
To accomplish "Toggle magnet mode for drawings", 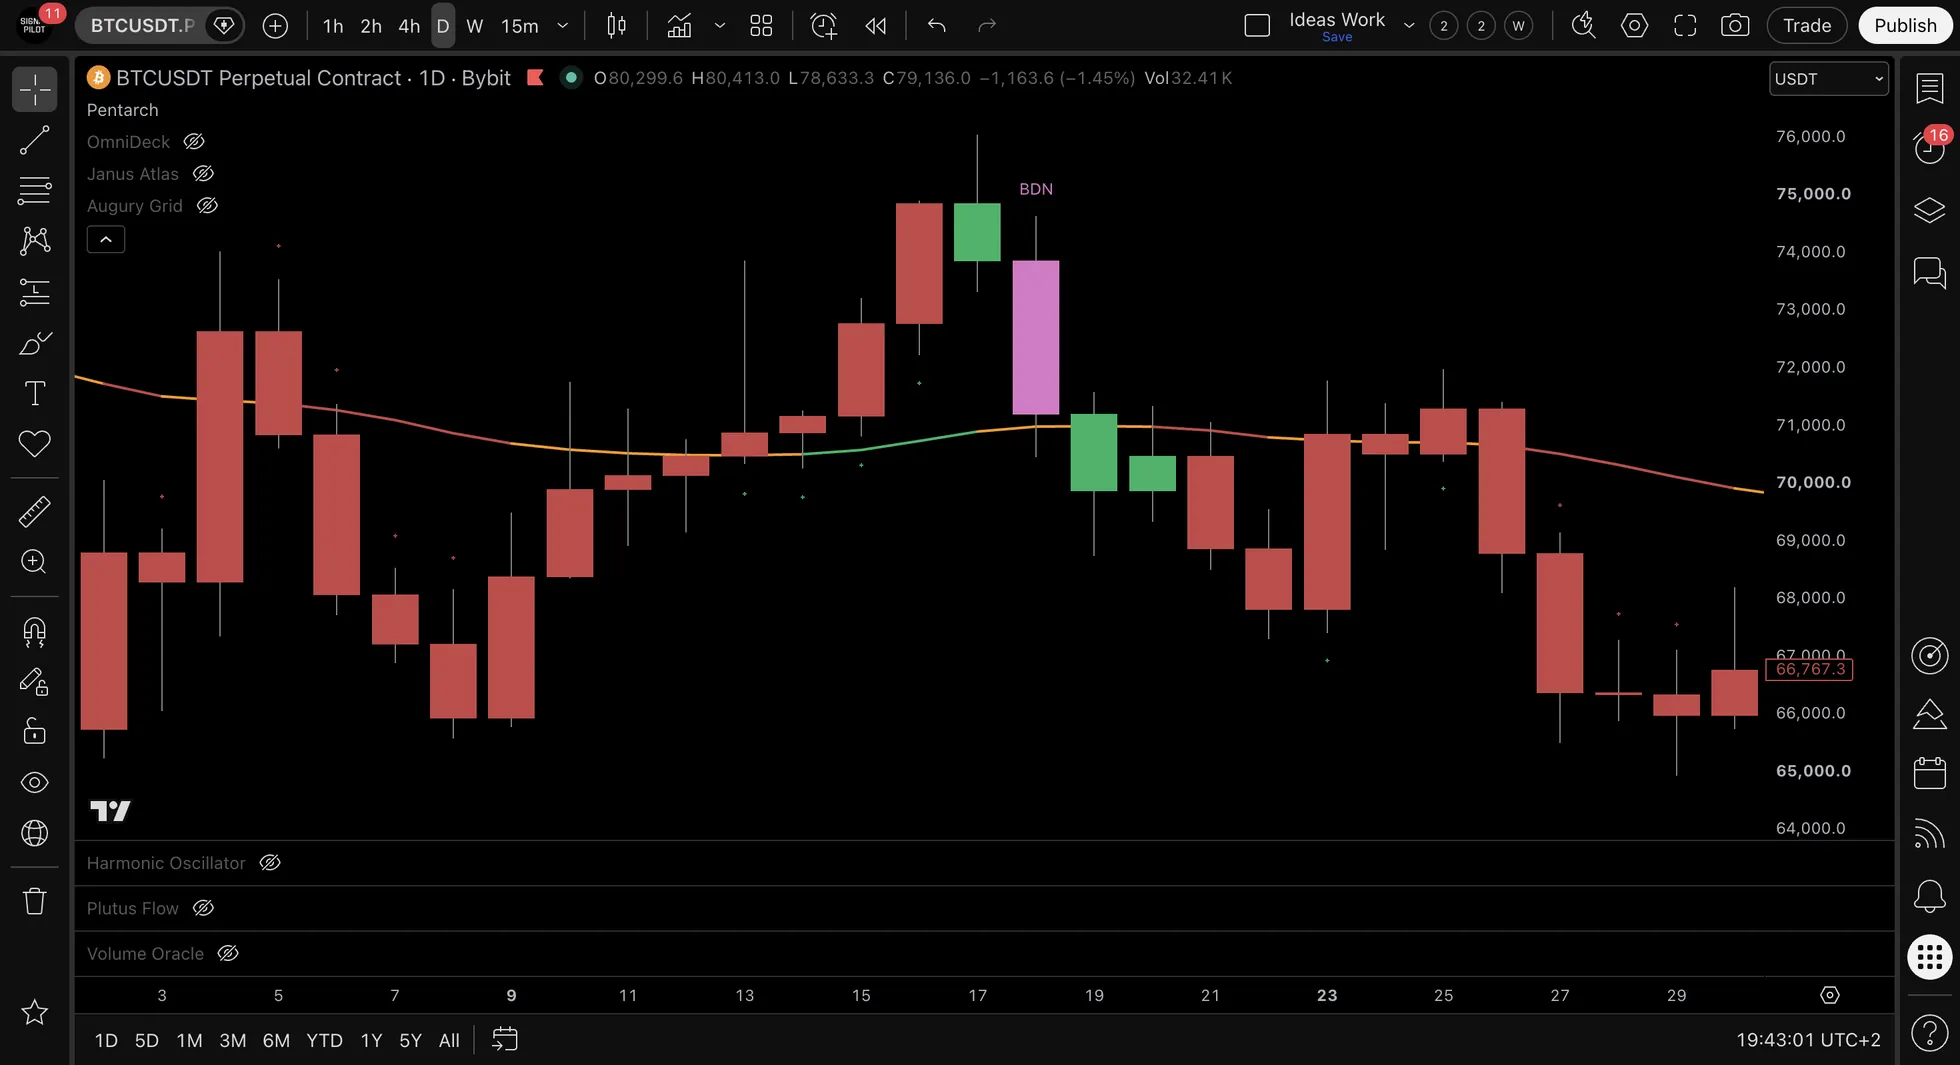I will pos(35,631).
